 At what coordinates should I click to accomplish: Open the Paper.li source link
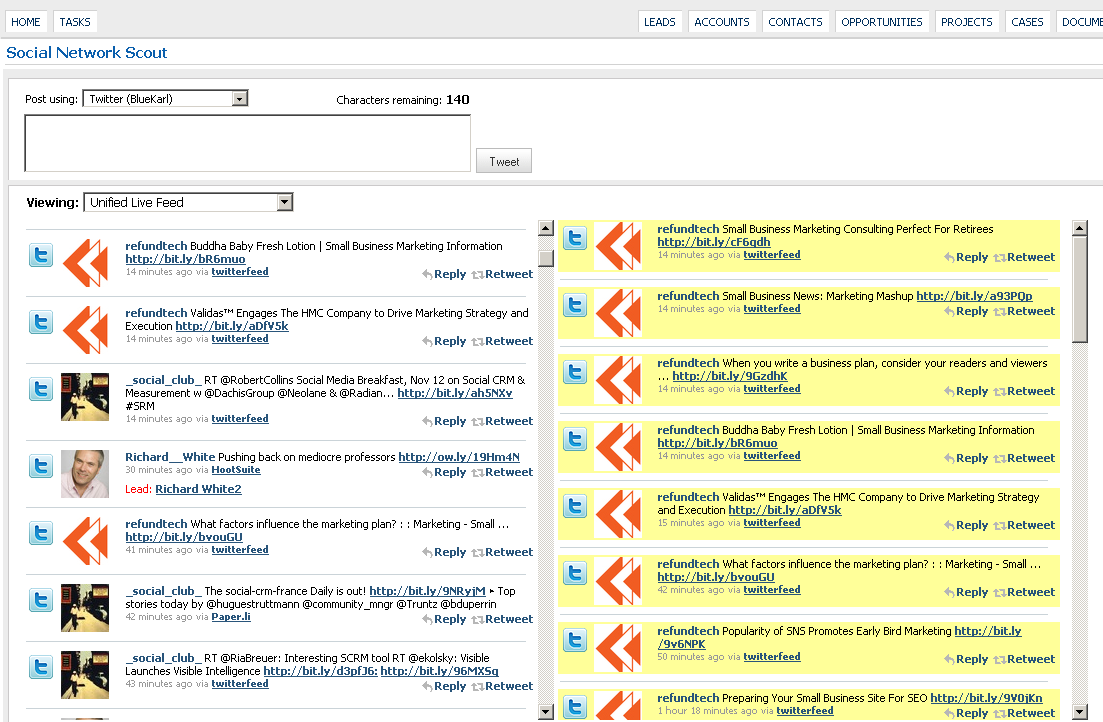231,617
